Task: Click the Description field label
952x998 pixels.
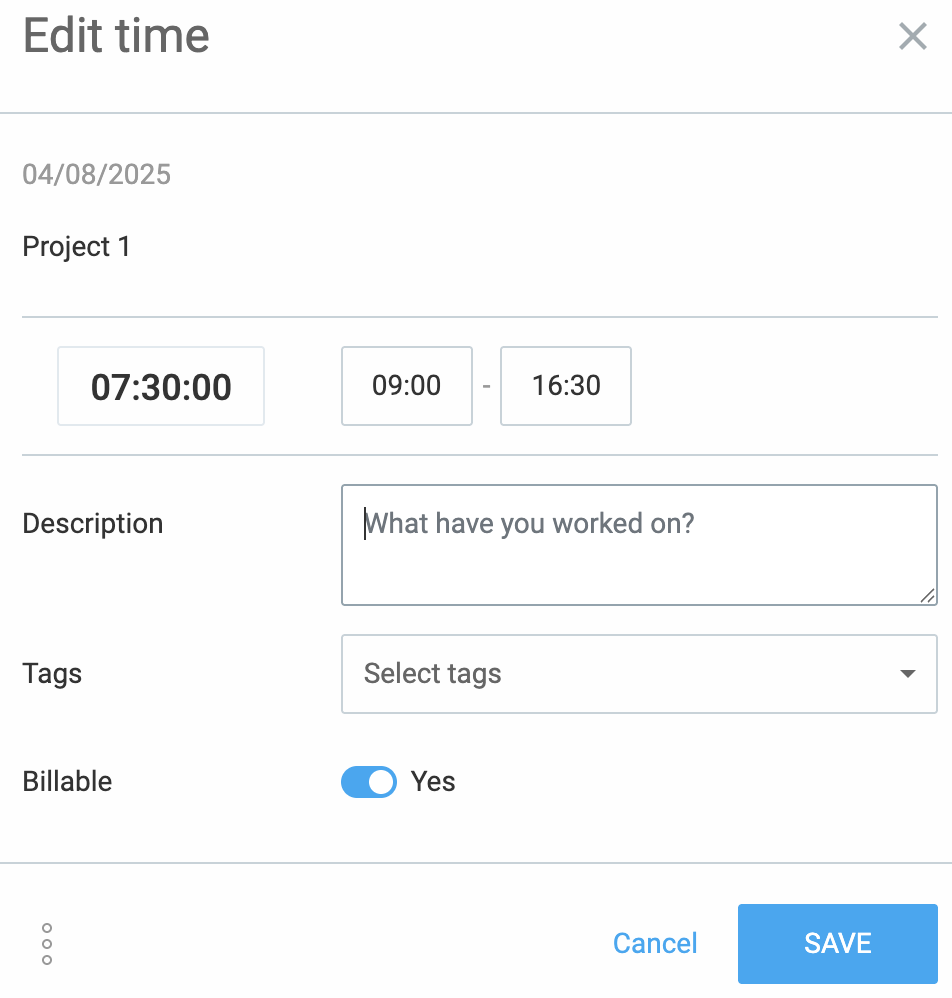Action: 93,524
